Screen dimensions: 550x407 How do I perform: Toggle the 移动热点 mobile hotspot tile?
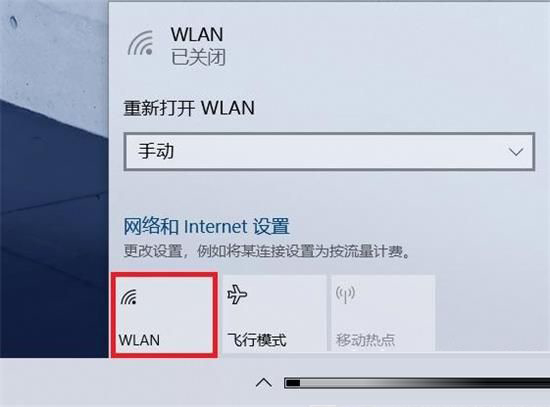click(383, 313)
